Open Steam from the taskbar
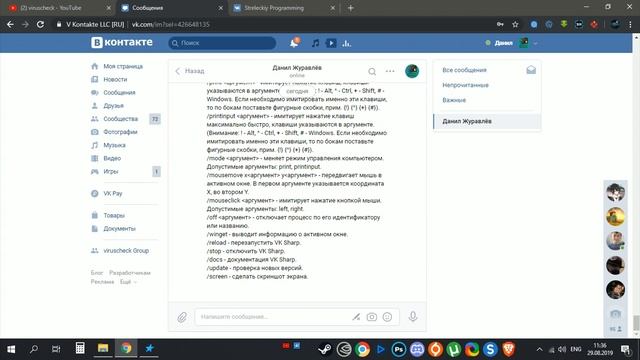Screen dimensions: 640x360 (x=325, y=349)
